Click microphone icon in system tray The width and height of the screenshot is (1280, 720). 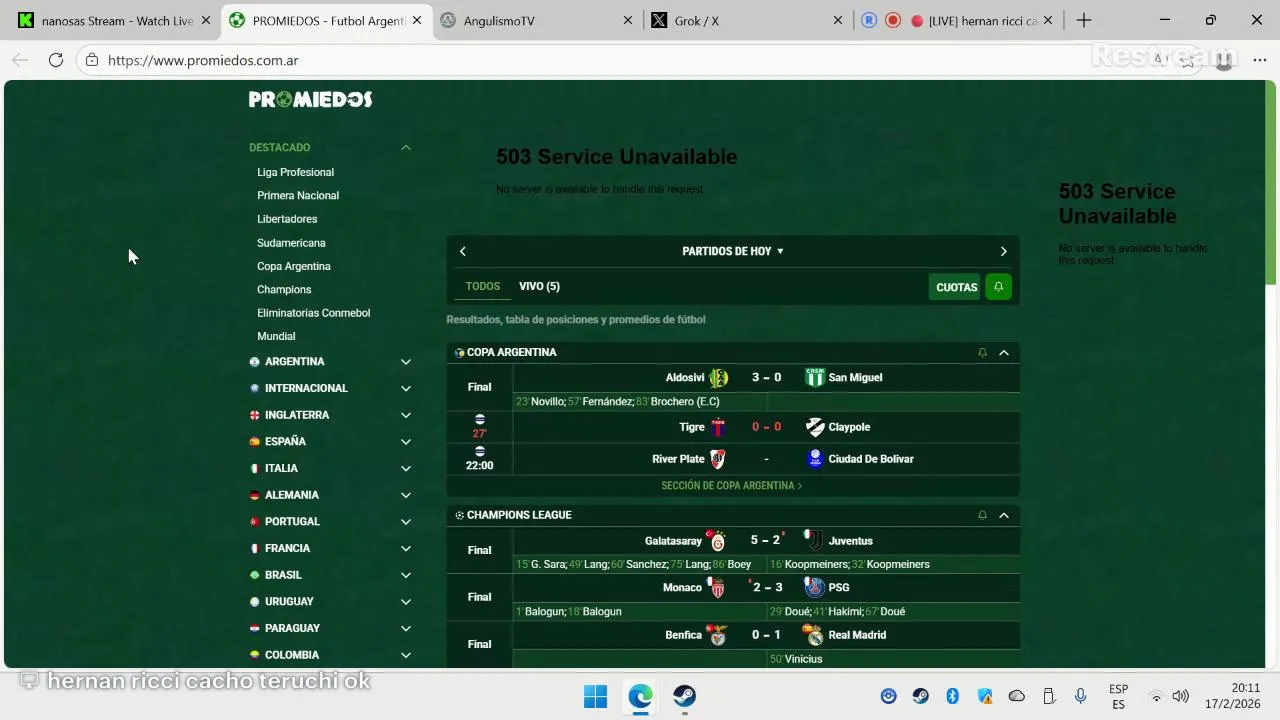tap(1080, 696)
